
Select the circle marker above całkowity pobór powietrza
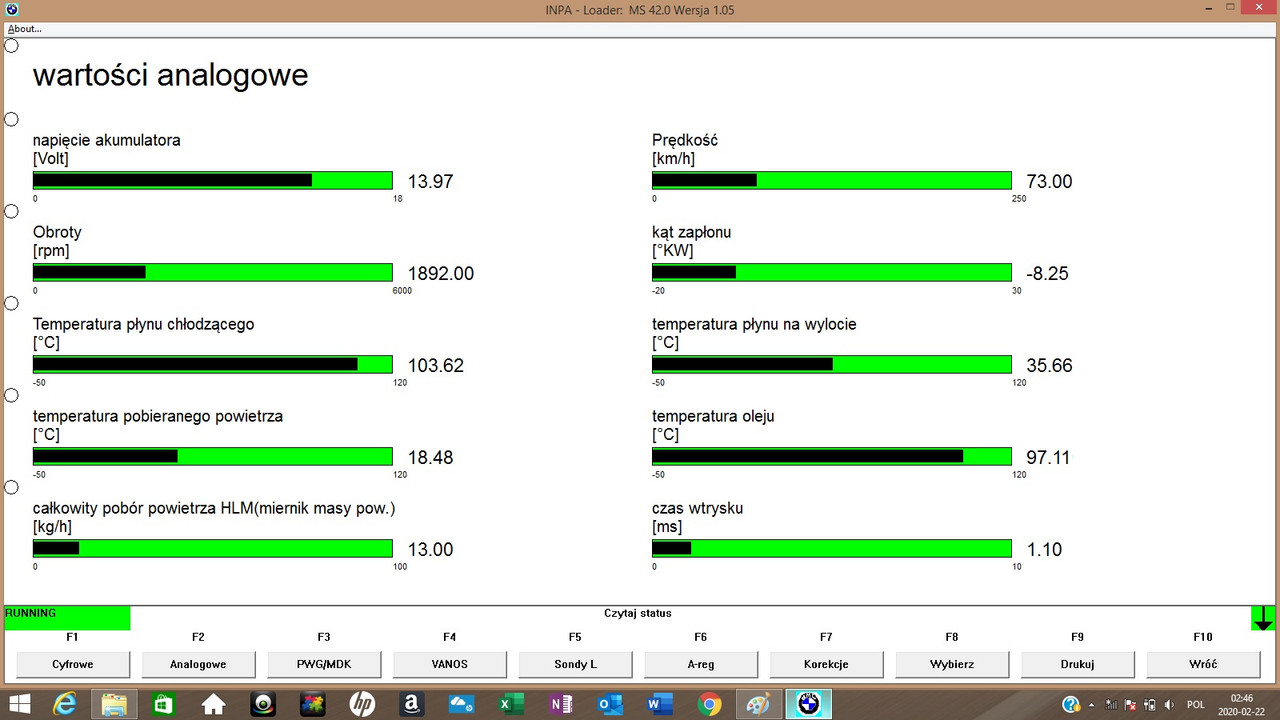[12, 488]
